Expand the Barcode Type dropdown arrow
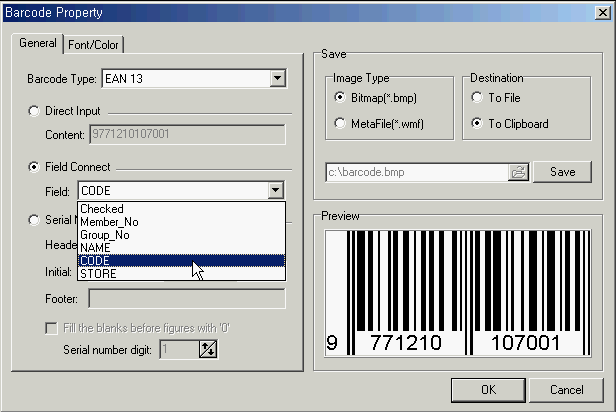The height and width of the screenshot is (412, 616). (x=277, y=78)
